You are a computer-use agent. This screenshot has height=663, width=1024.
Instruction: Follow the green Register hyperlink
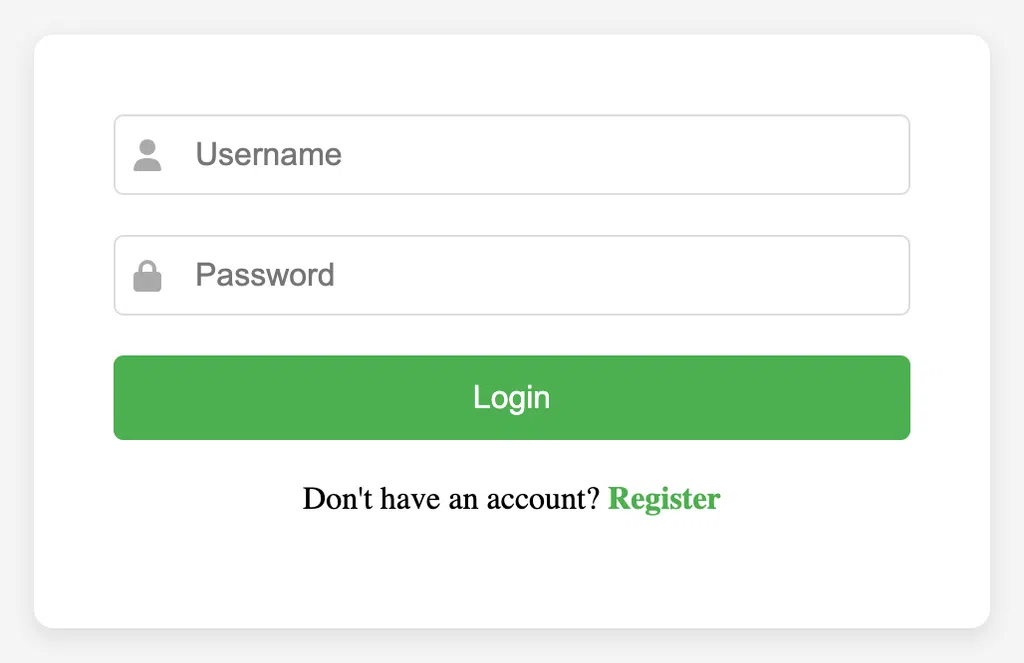click(664, 499)
